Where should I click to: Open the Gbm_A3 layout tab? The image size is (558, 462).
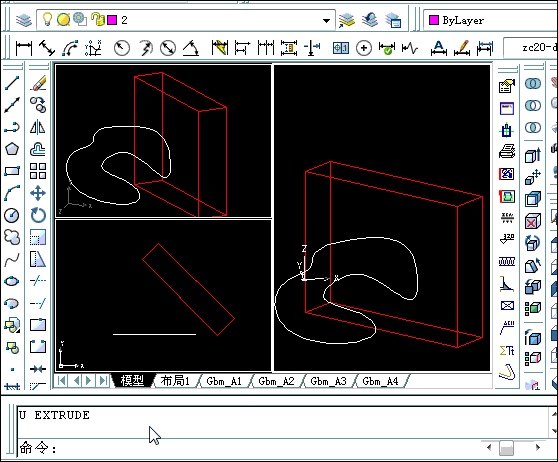click(328, 381)
